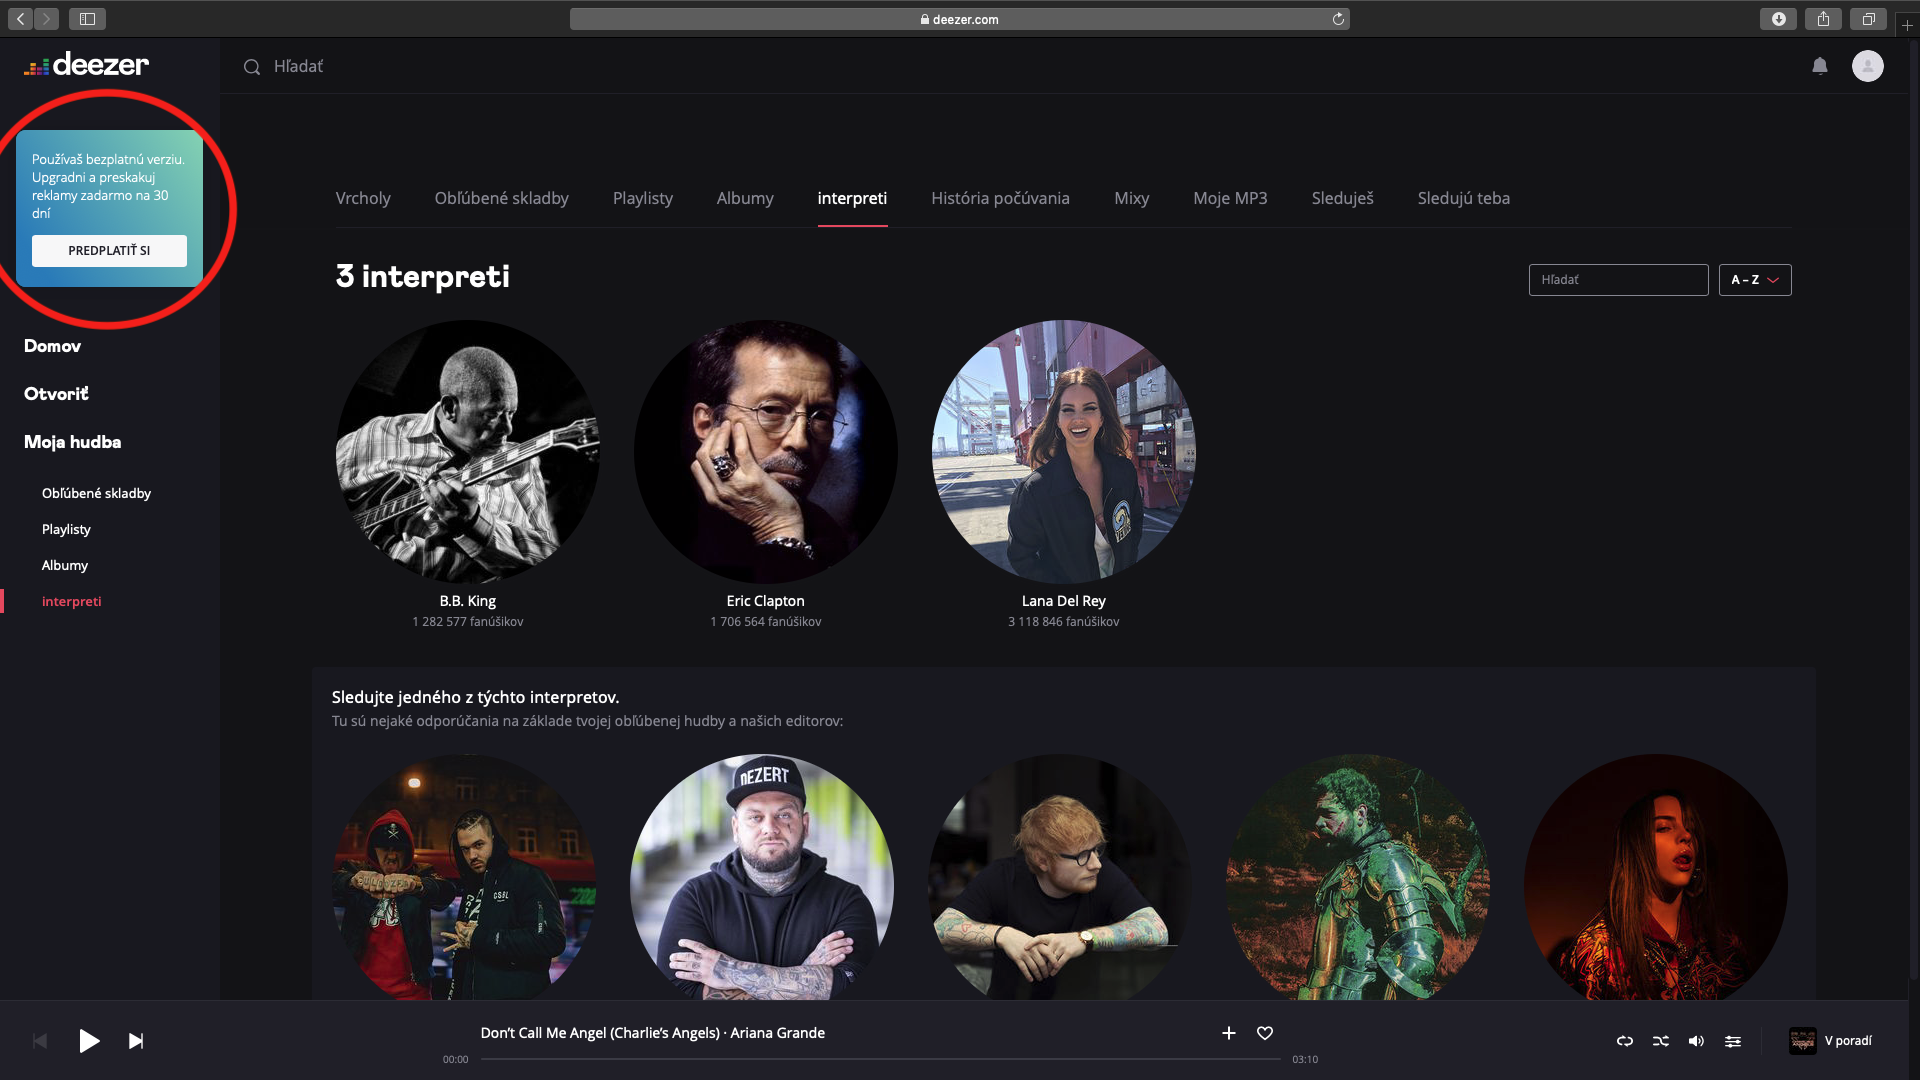Favorite the current song with heart icon
Screen dimensions: 1920x1080
pyautogui.click(x=1265, y=1033)
